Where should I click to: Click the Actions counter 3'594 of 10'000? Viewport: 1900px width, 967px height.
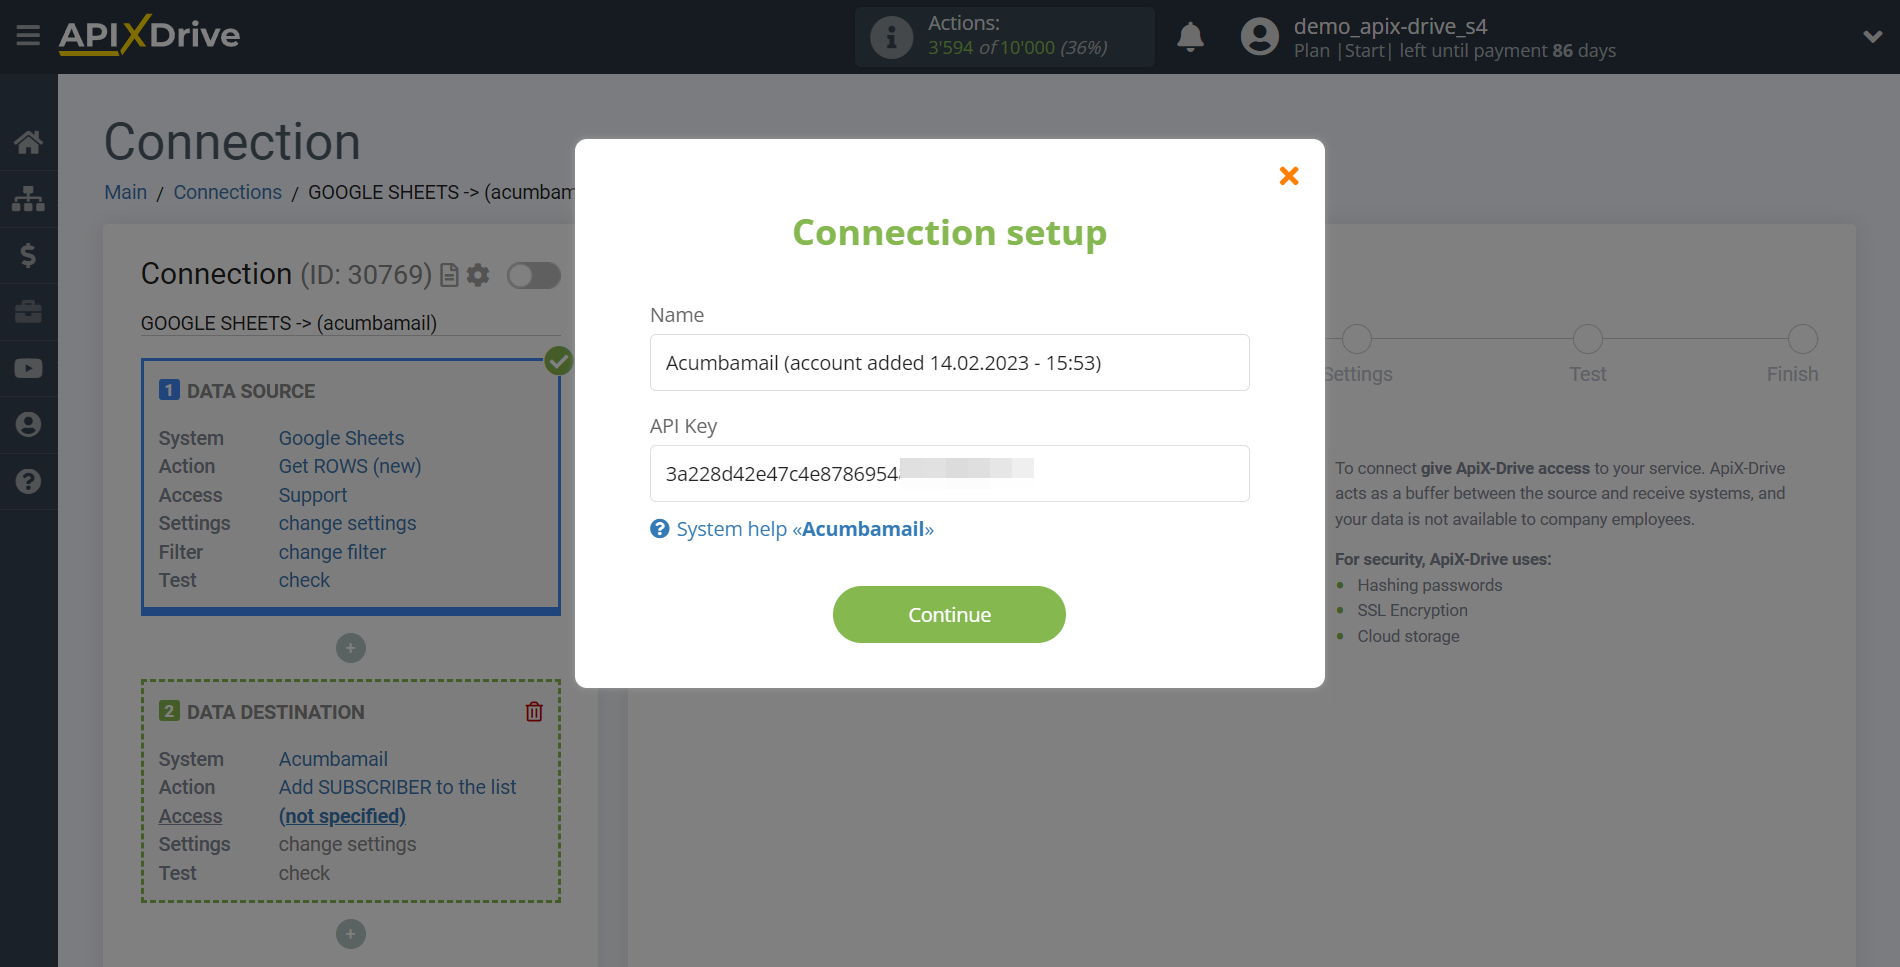coord(1017,48)
